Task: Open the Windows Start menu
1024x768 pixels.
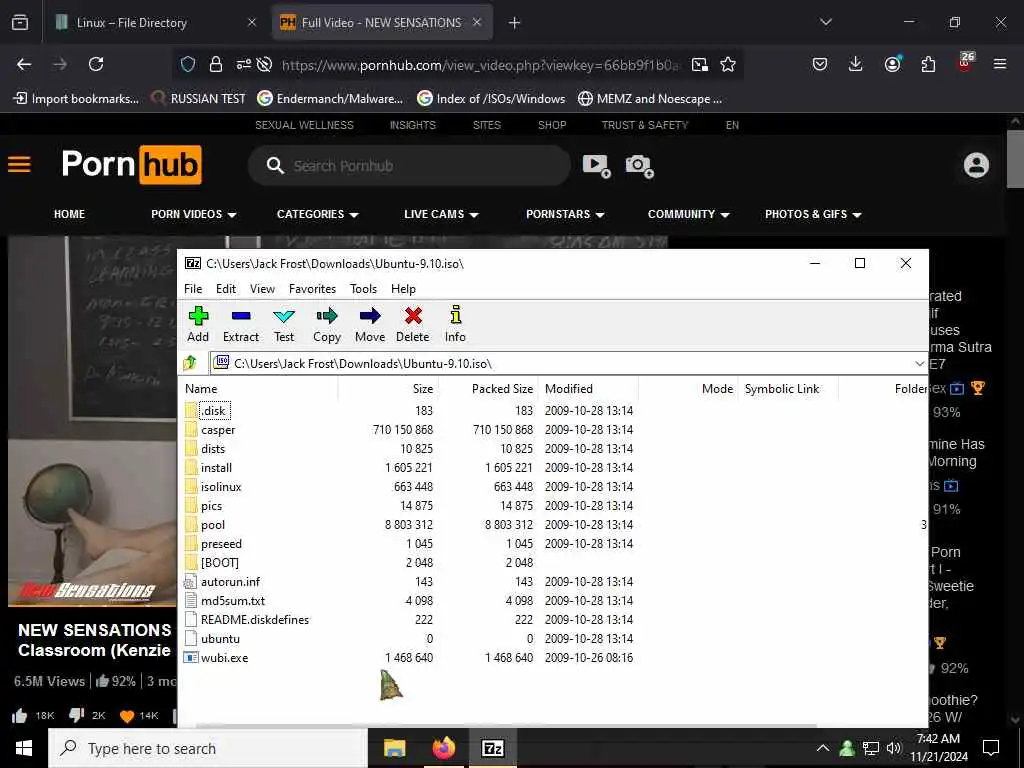Action: 24,748
